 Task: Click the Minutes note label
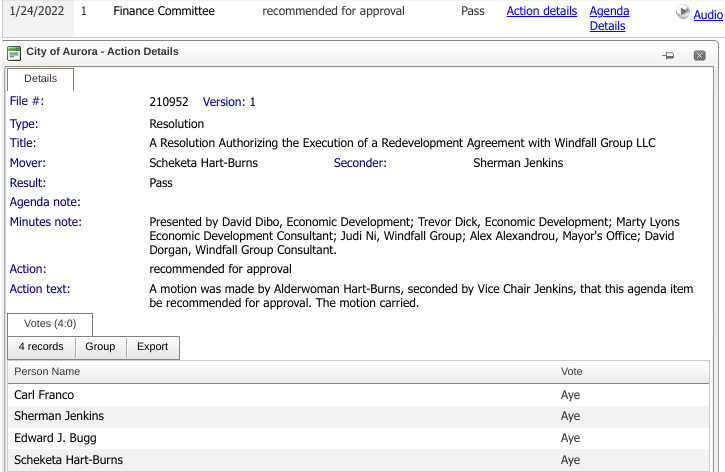point(46,222)
